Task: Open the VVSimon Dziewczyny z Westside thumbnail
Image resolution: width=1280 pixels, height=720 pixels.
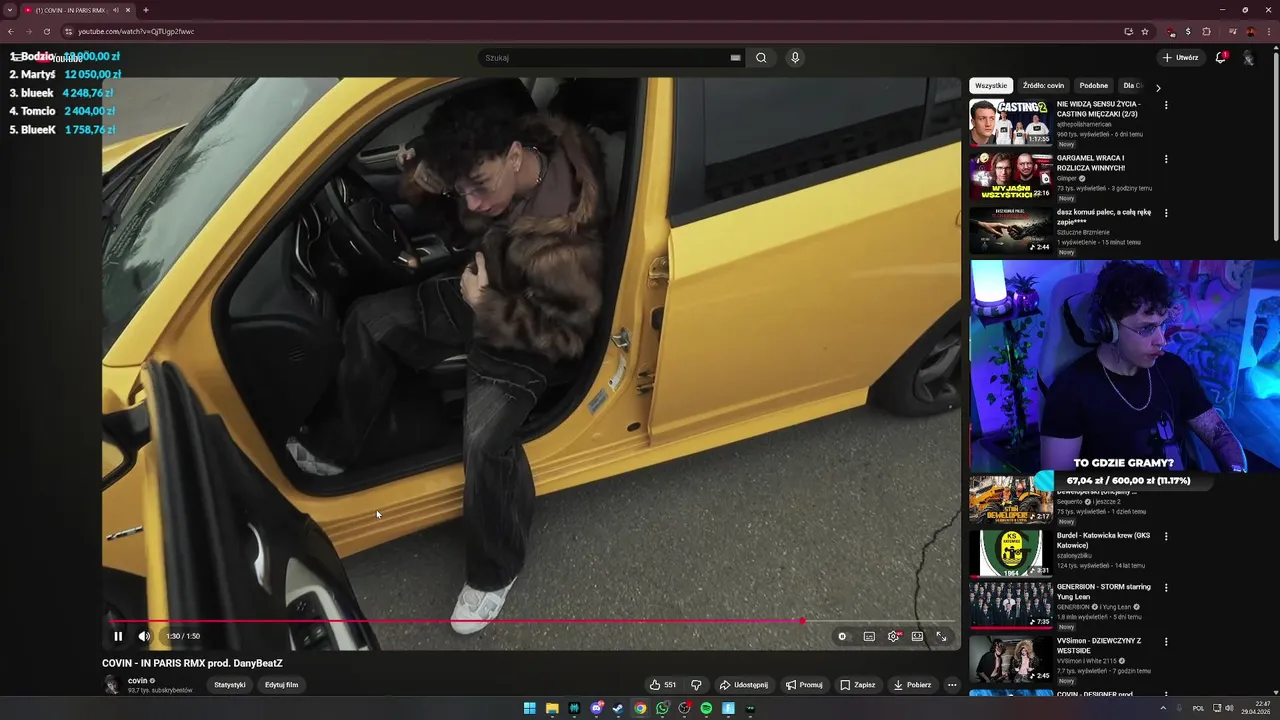Action: (1010, 659)
